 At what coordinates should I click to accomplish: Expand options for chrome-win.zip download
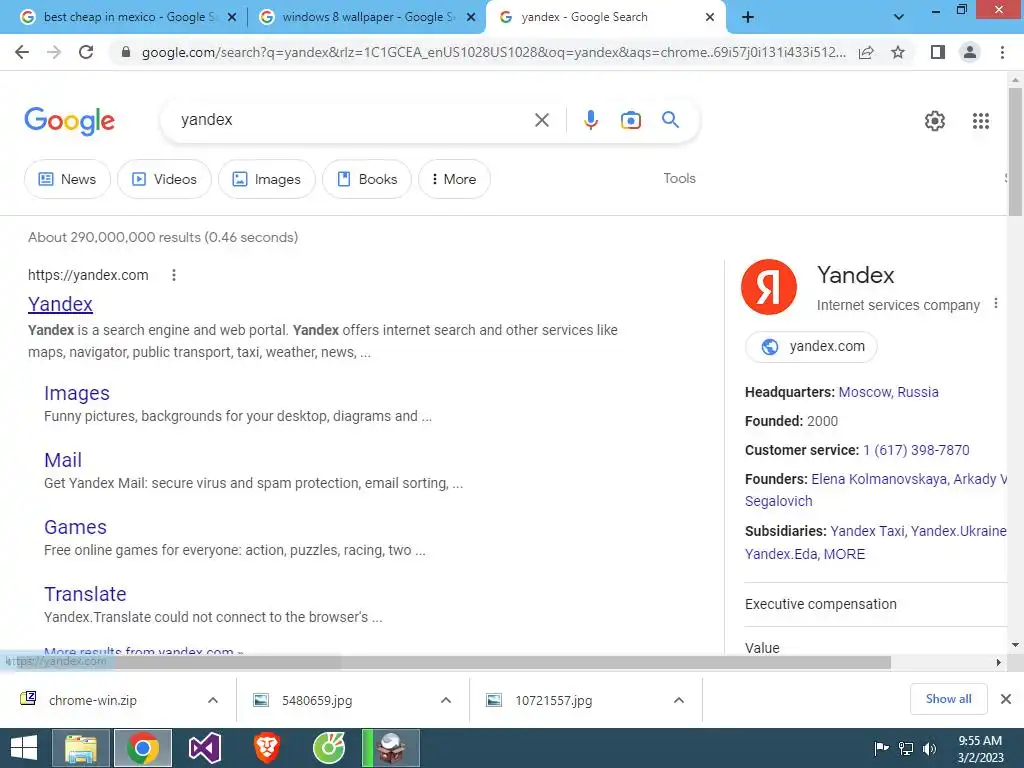(213, 700)
